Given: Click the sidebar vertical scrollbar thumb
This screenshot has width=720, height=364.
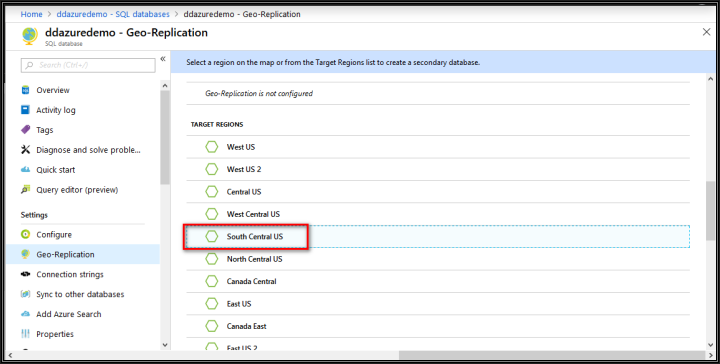Looking at the screenshot, I should (x=165, y=137).
